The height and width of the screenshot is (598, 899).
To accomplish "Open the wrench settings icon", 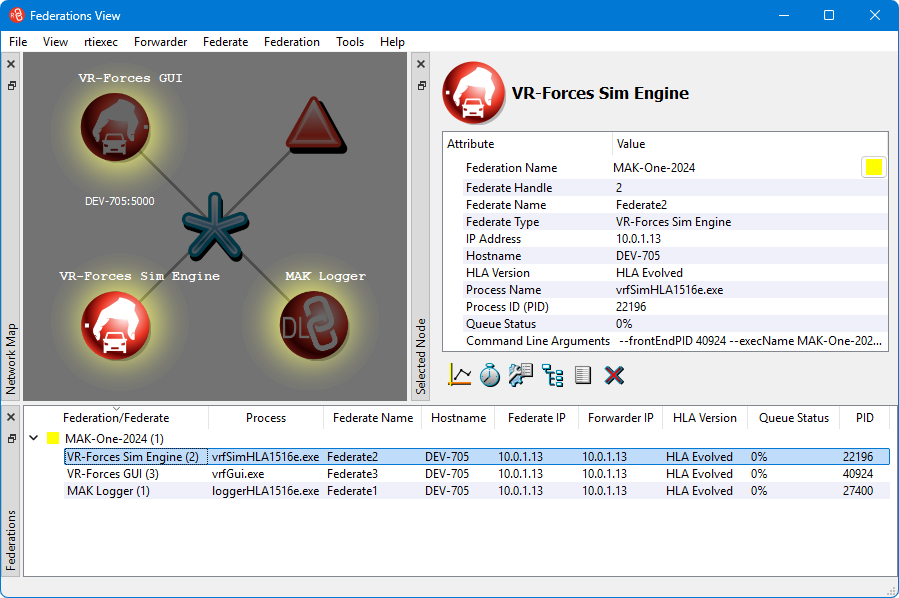I will click(521, 375).
